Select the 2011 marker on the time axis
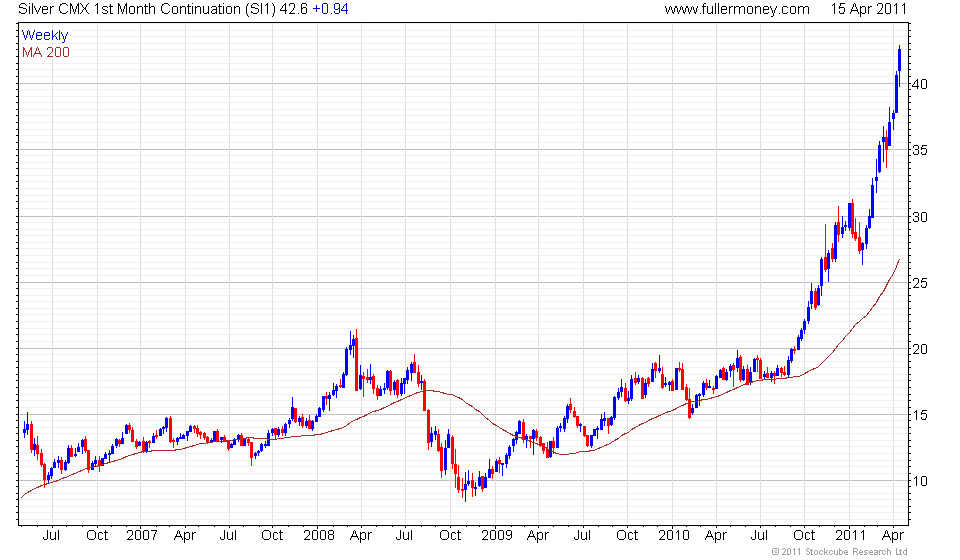 [x=849, y=535]
